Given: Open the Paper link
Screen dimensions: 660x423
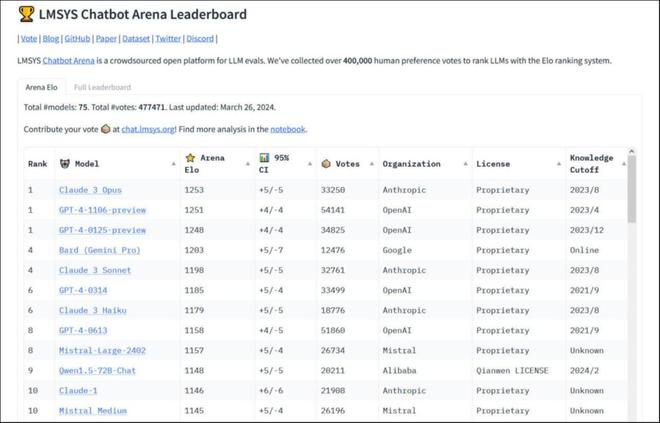Looking at the screenshot, I should pos(106,38).
